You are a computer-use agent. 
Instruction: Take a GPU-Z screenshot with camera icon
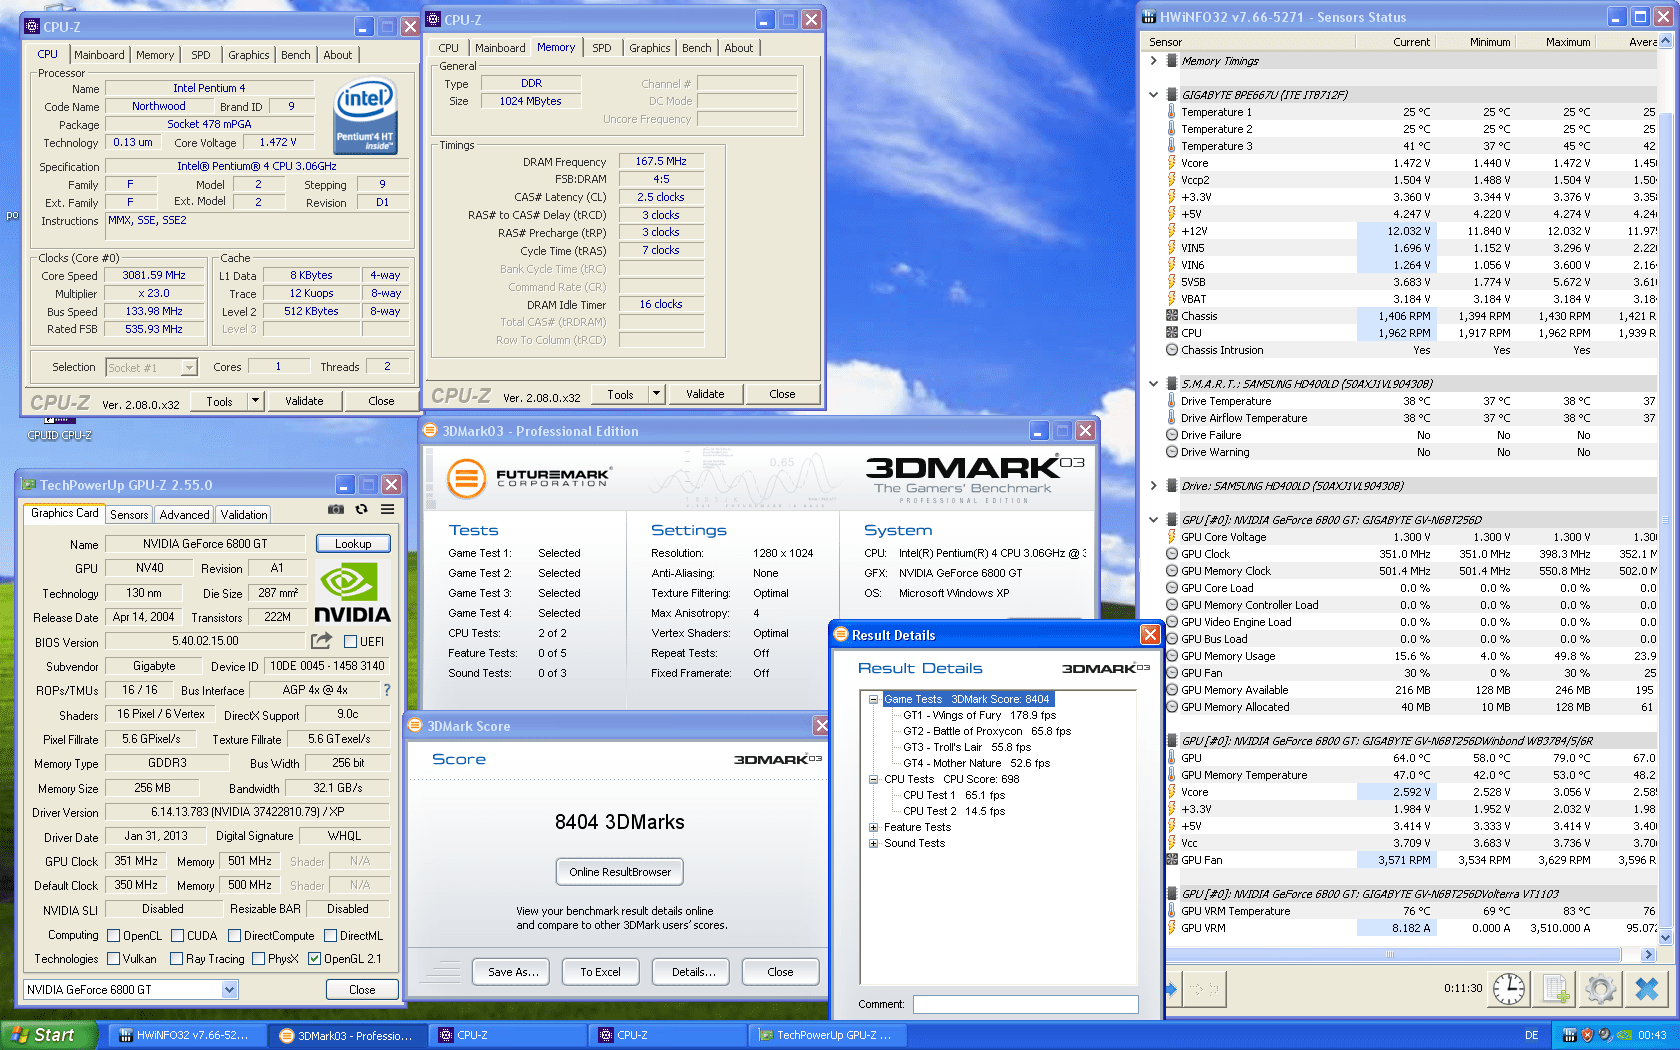(x=336, y=510)
